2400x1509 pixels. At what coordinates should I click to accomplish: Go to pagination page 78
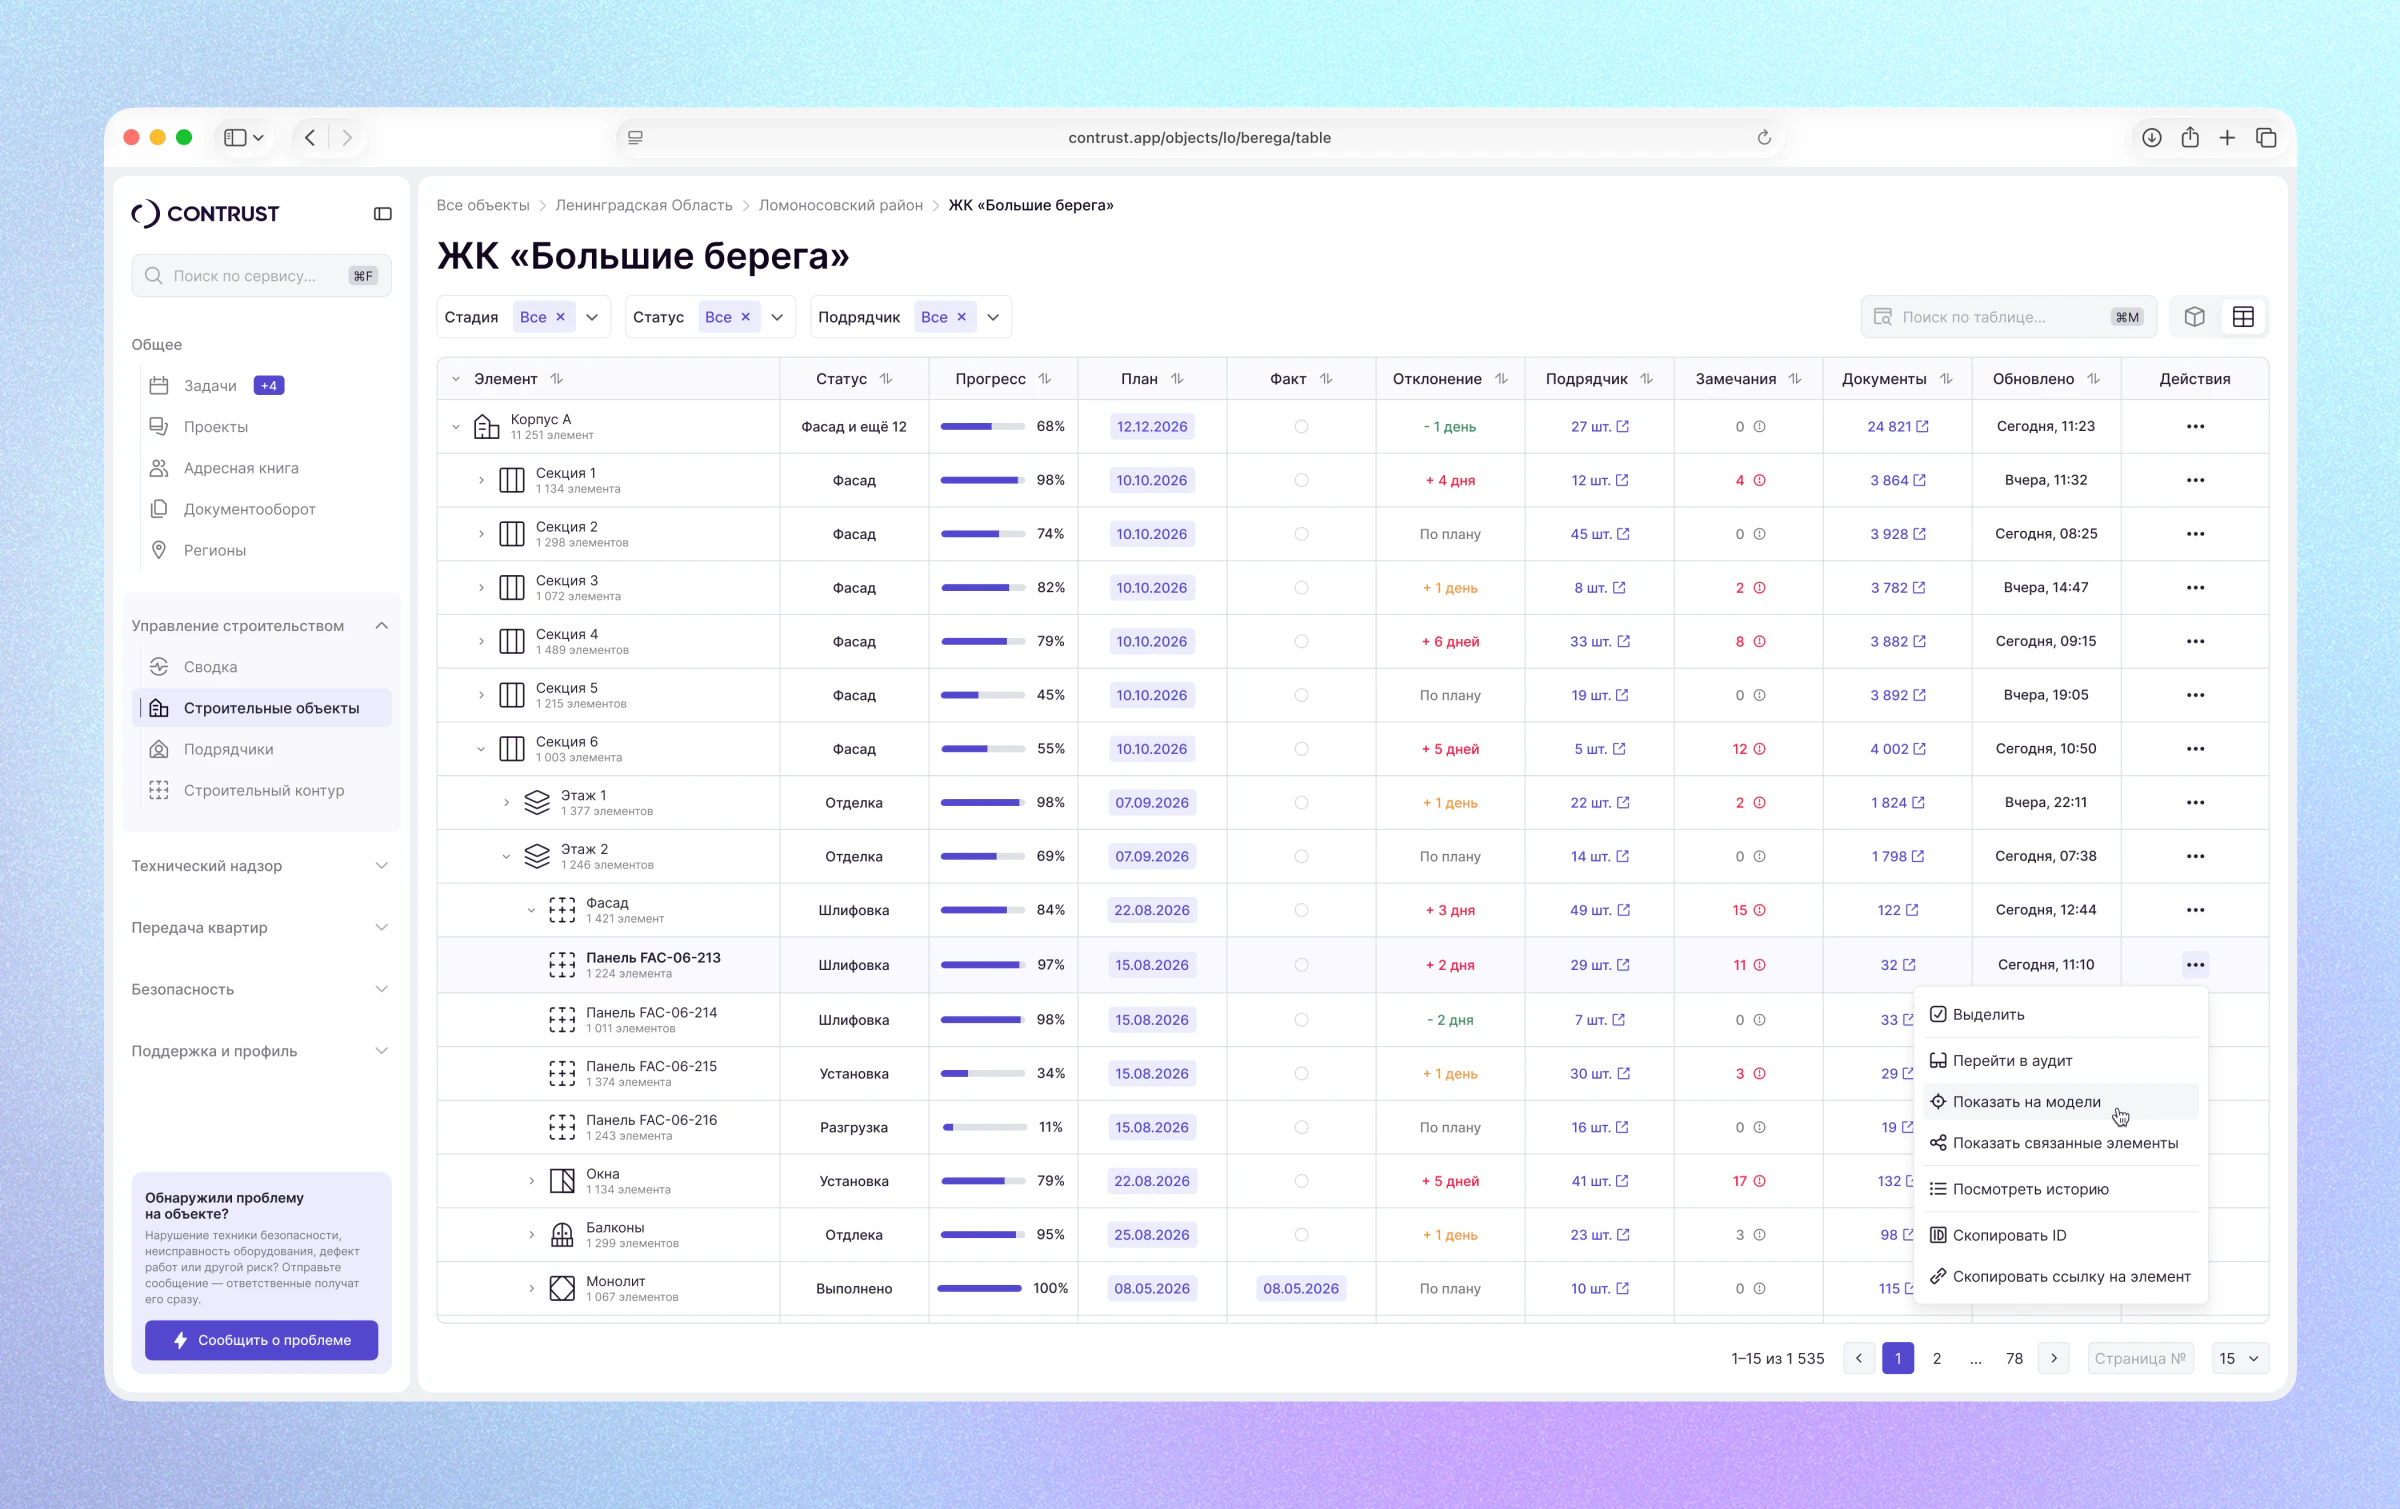point(2014,1358)
